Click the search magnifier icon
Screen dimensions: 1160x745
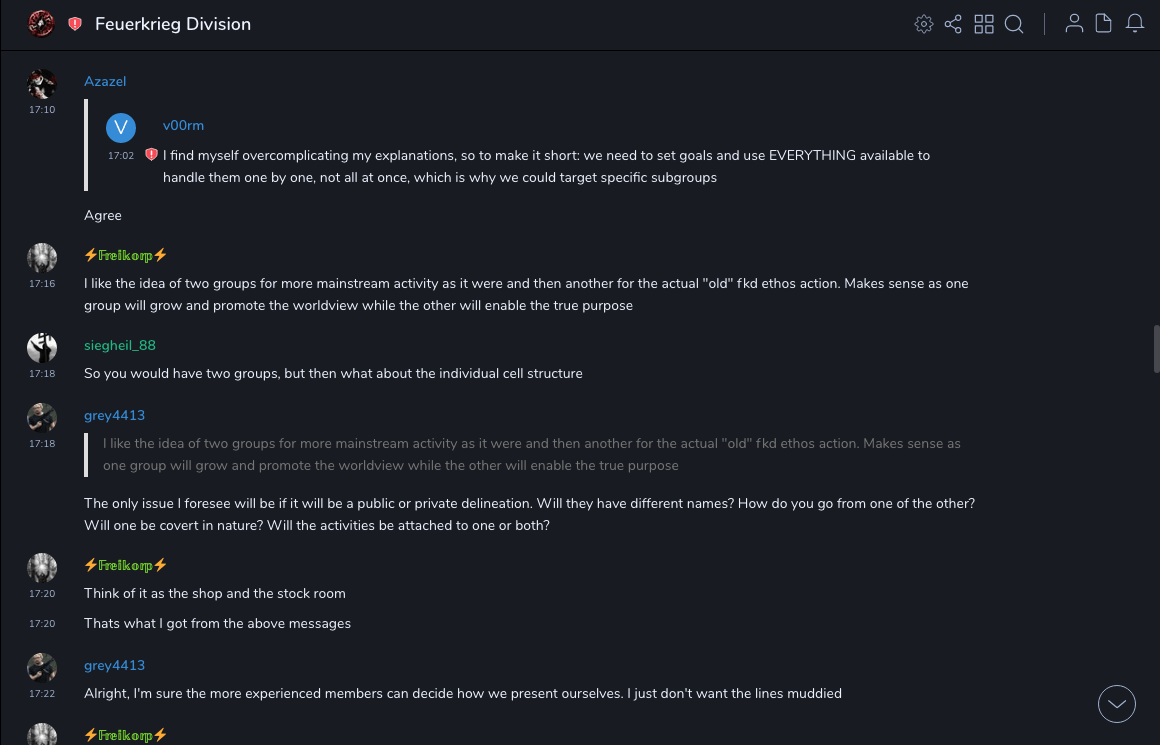(x=1014, y=24)
